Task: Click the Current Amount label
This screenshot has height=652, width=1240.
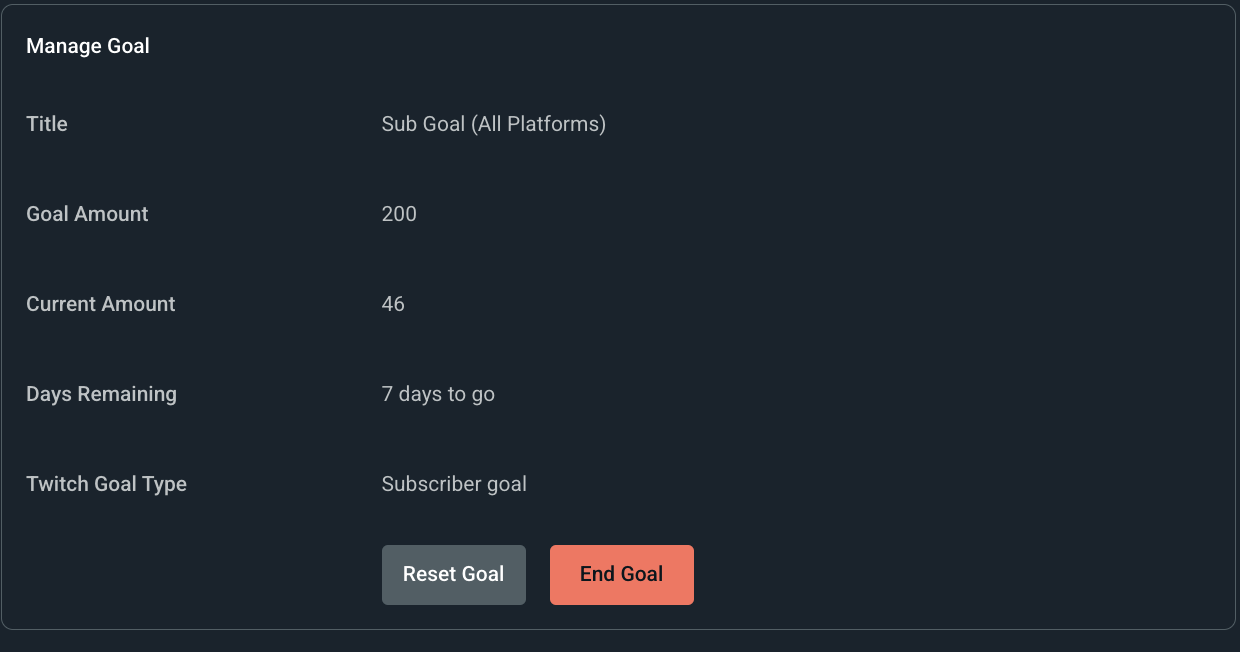Action: (100, 304)
